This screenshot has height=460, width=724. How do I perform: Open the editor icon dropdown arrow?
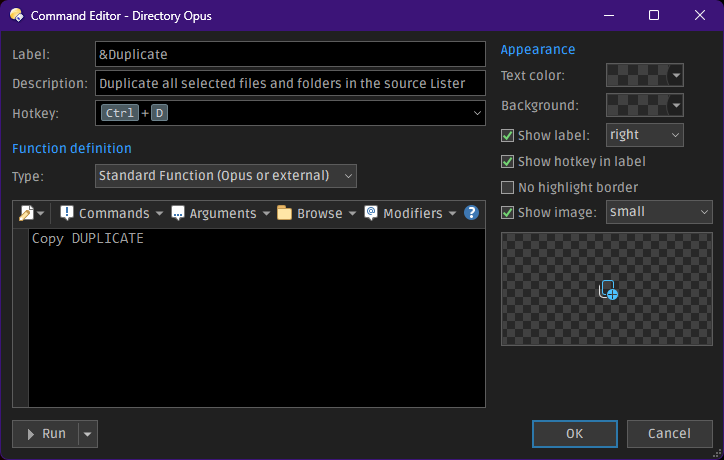(x=41, y=213)
